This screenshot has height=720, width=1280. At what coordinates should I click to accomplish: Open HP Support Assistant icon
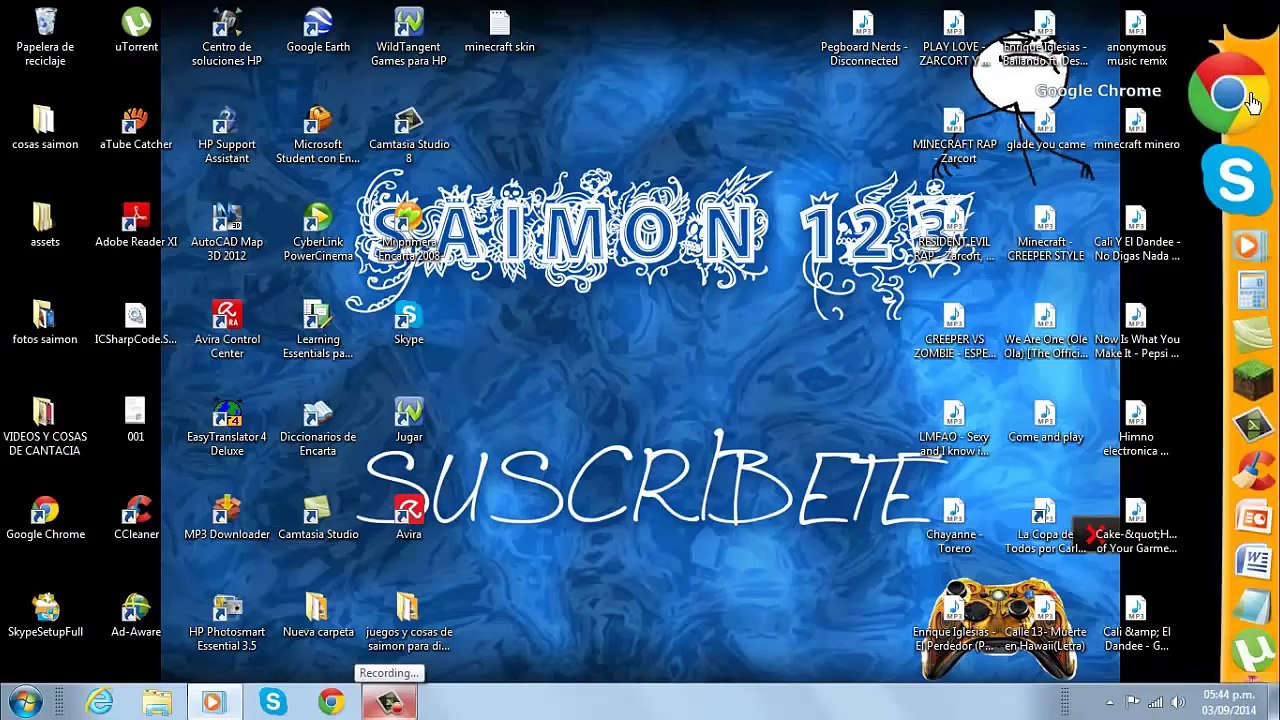click(227, 134)
